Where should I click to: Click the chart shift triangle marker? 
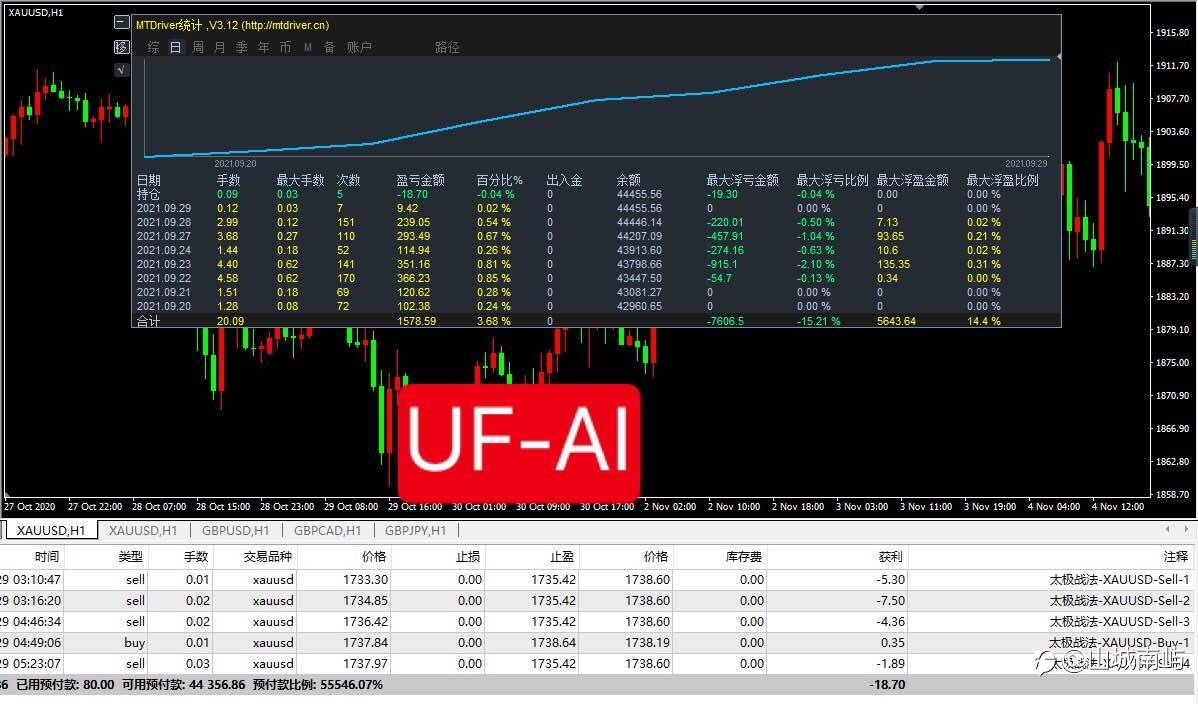[x=919, y=7]
